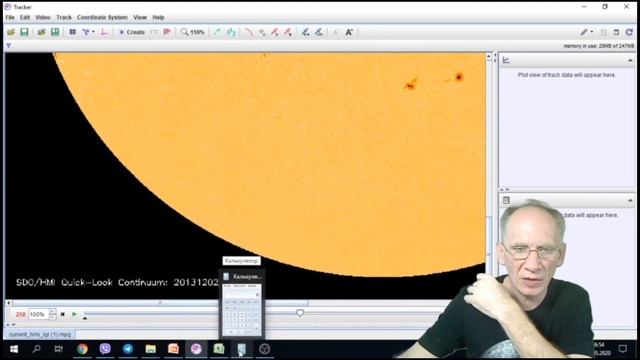
Task: Open Google Chrome from the taskbar
Action: click(x=82, y=349)
